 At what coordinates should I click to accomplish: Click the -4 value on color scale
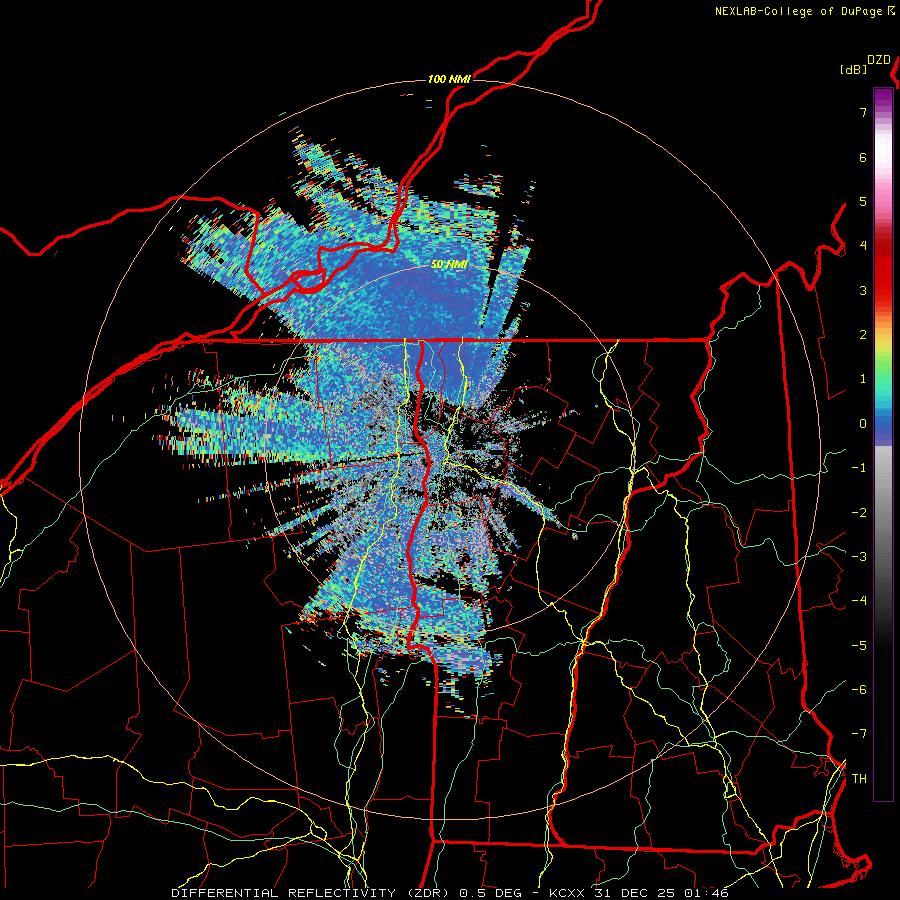click(x=859, y=601)
